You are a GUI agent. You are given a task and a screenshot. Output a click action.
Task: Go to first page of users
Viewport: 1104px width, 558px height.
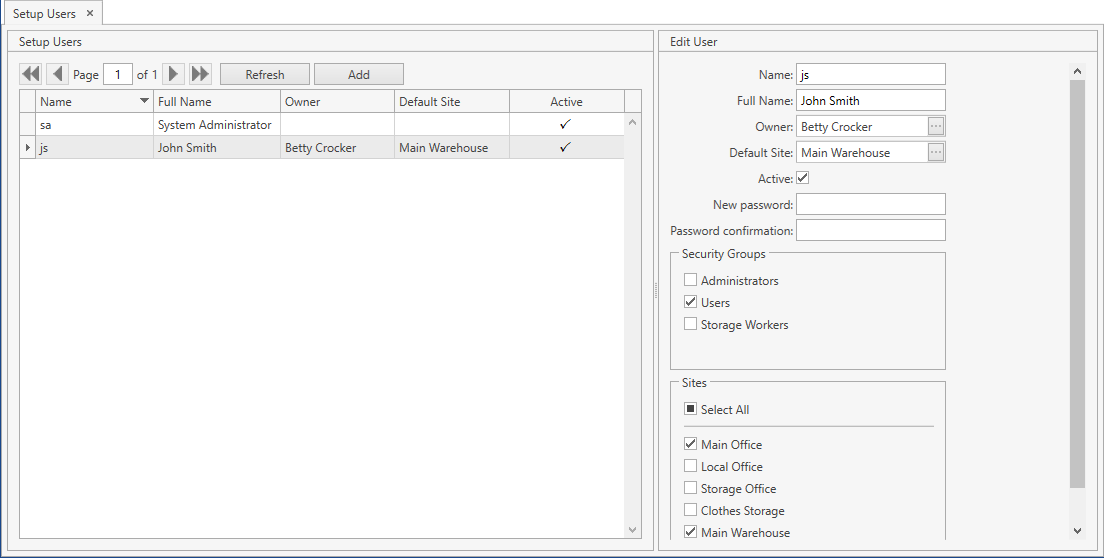(31, 74)
